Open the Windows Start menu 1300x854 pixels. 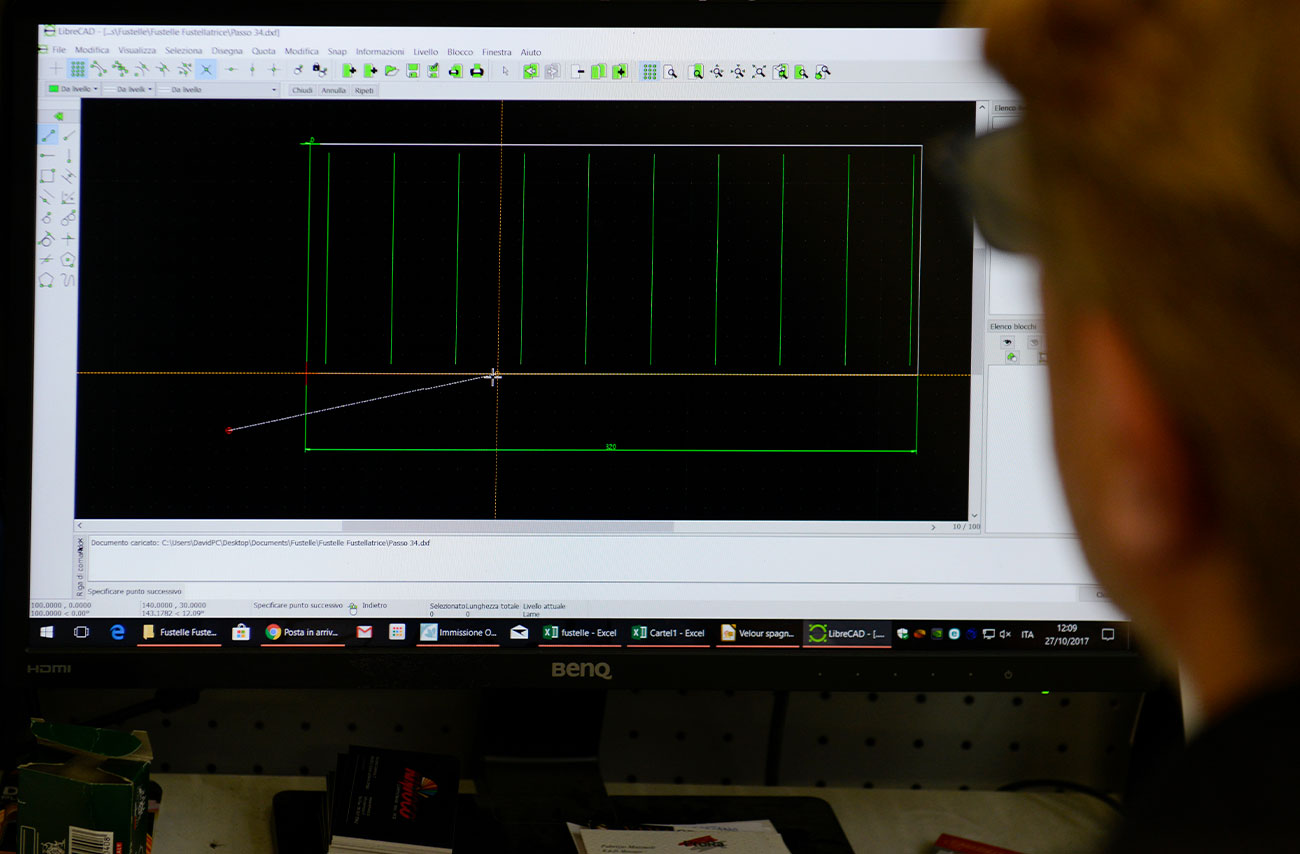coord(46,633)
